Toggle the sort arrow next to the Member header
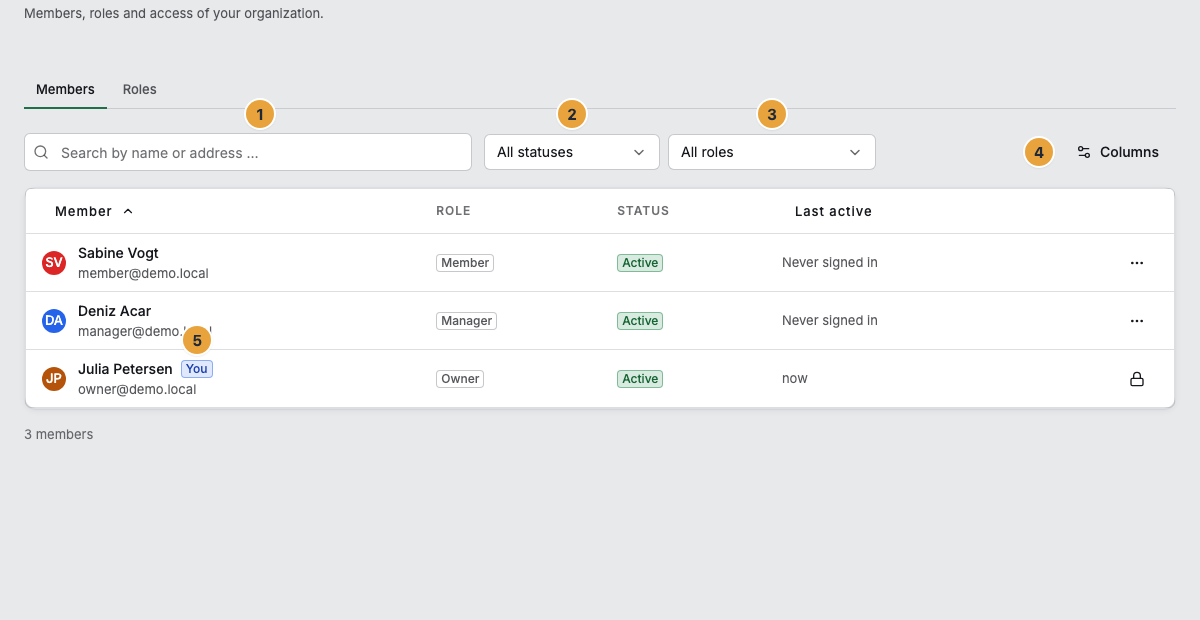 [x=128, y=211]
